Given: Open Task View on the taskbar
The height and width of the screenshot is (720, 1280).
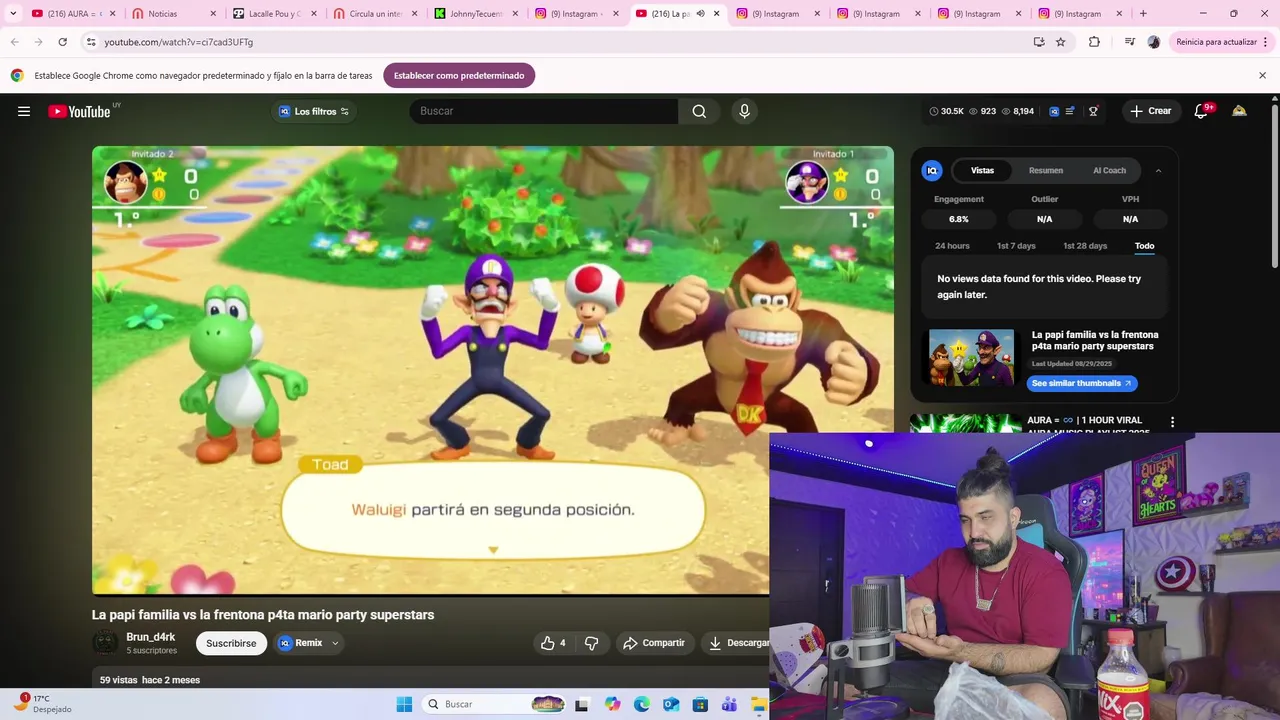Looking at the screenshot, I should pyautogui.click(x=582, y=704).
